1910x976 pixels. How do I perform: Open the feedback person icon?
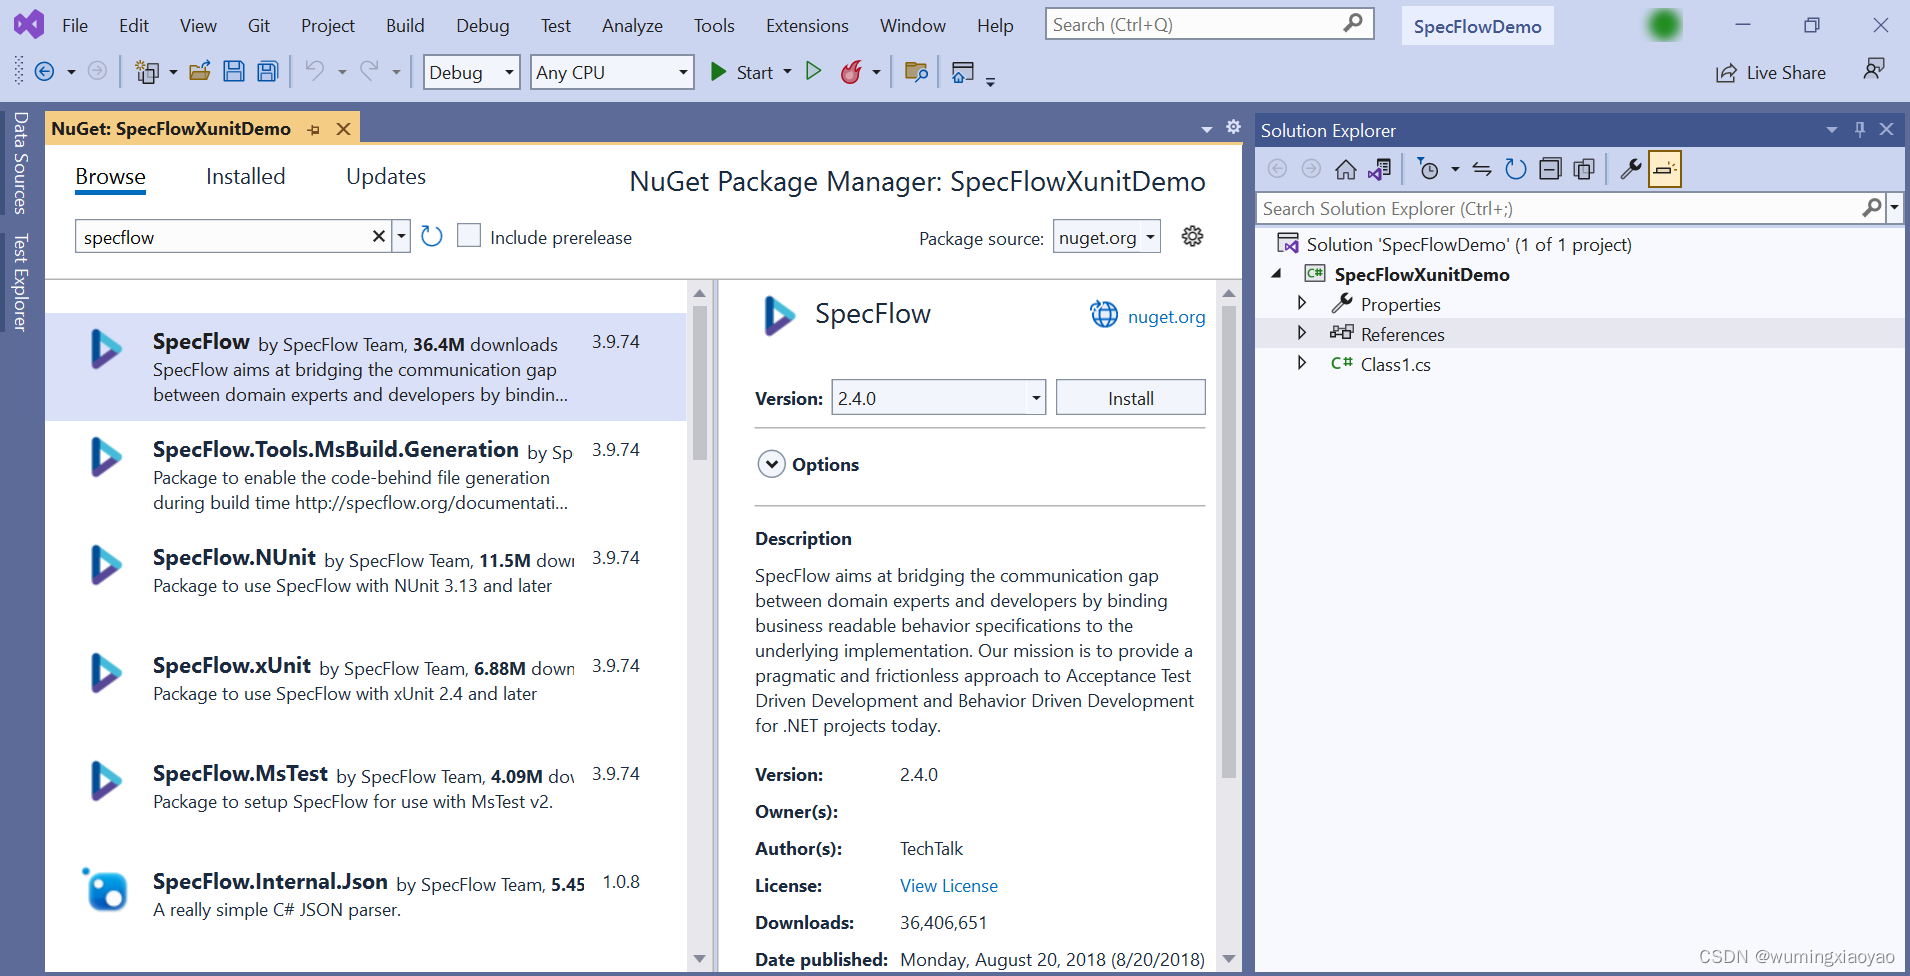tap(1873, 69)
